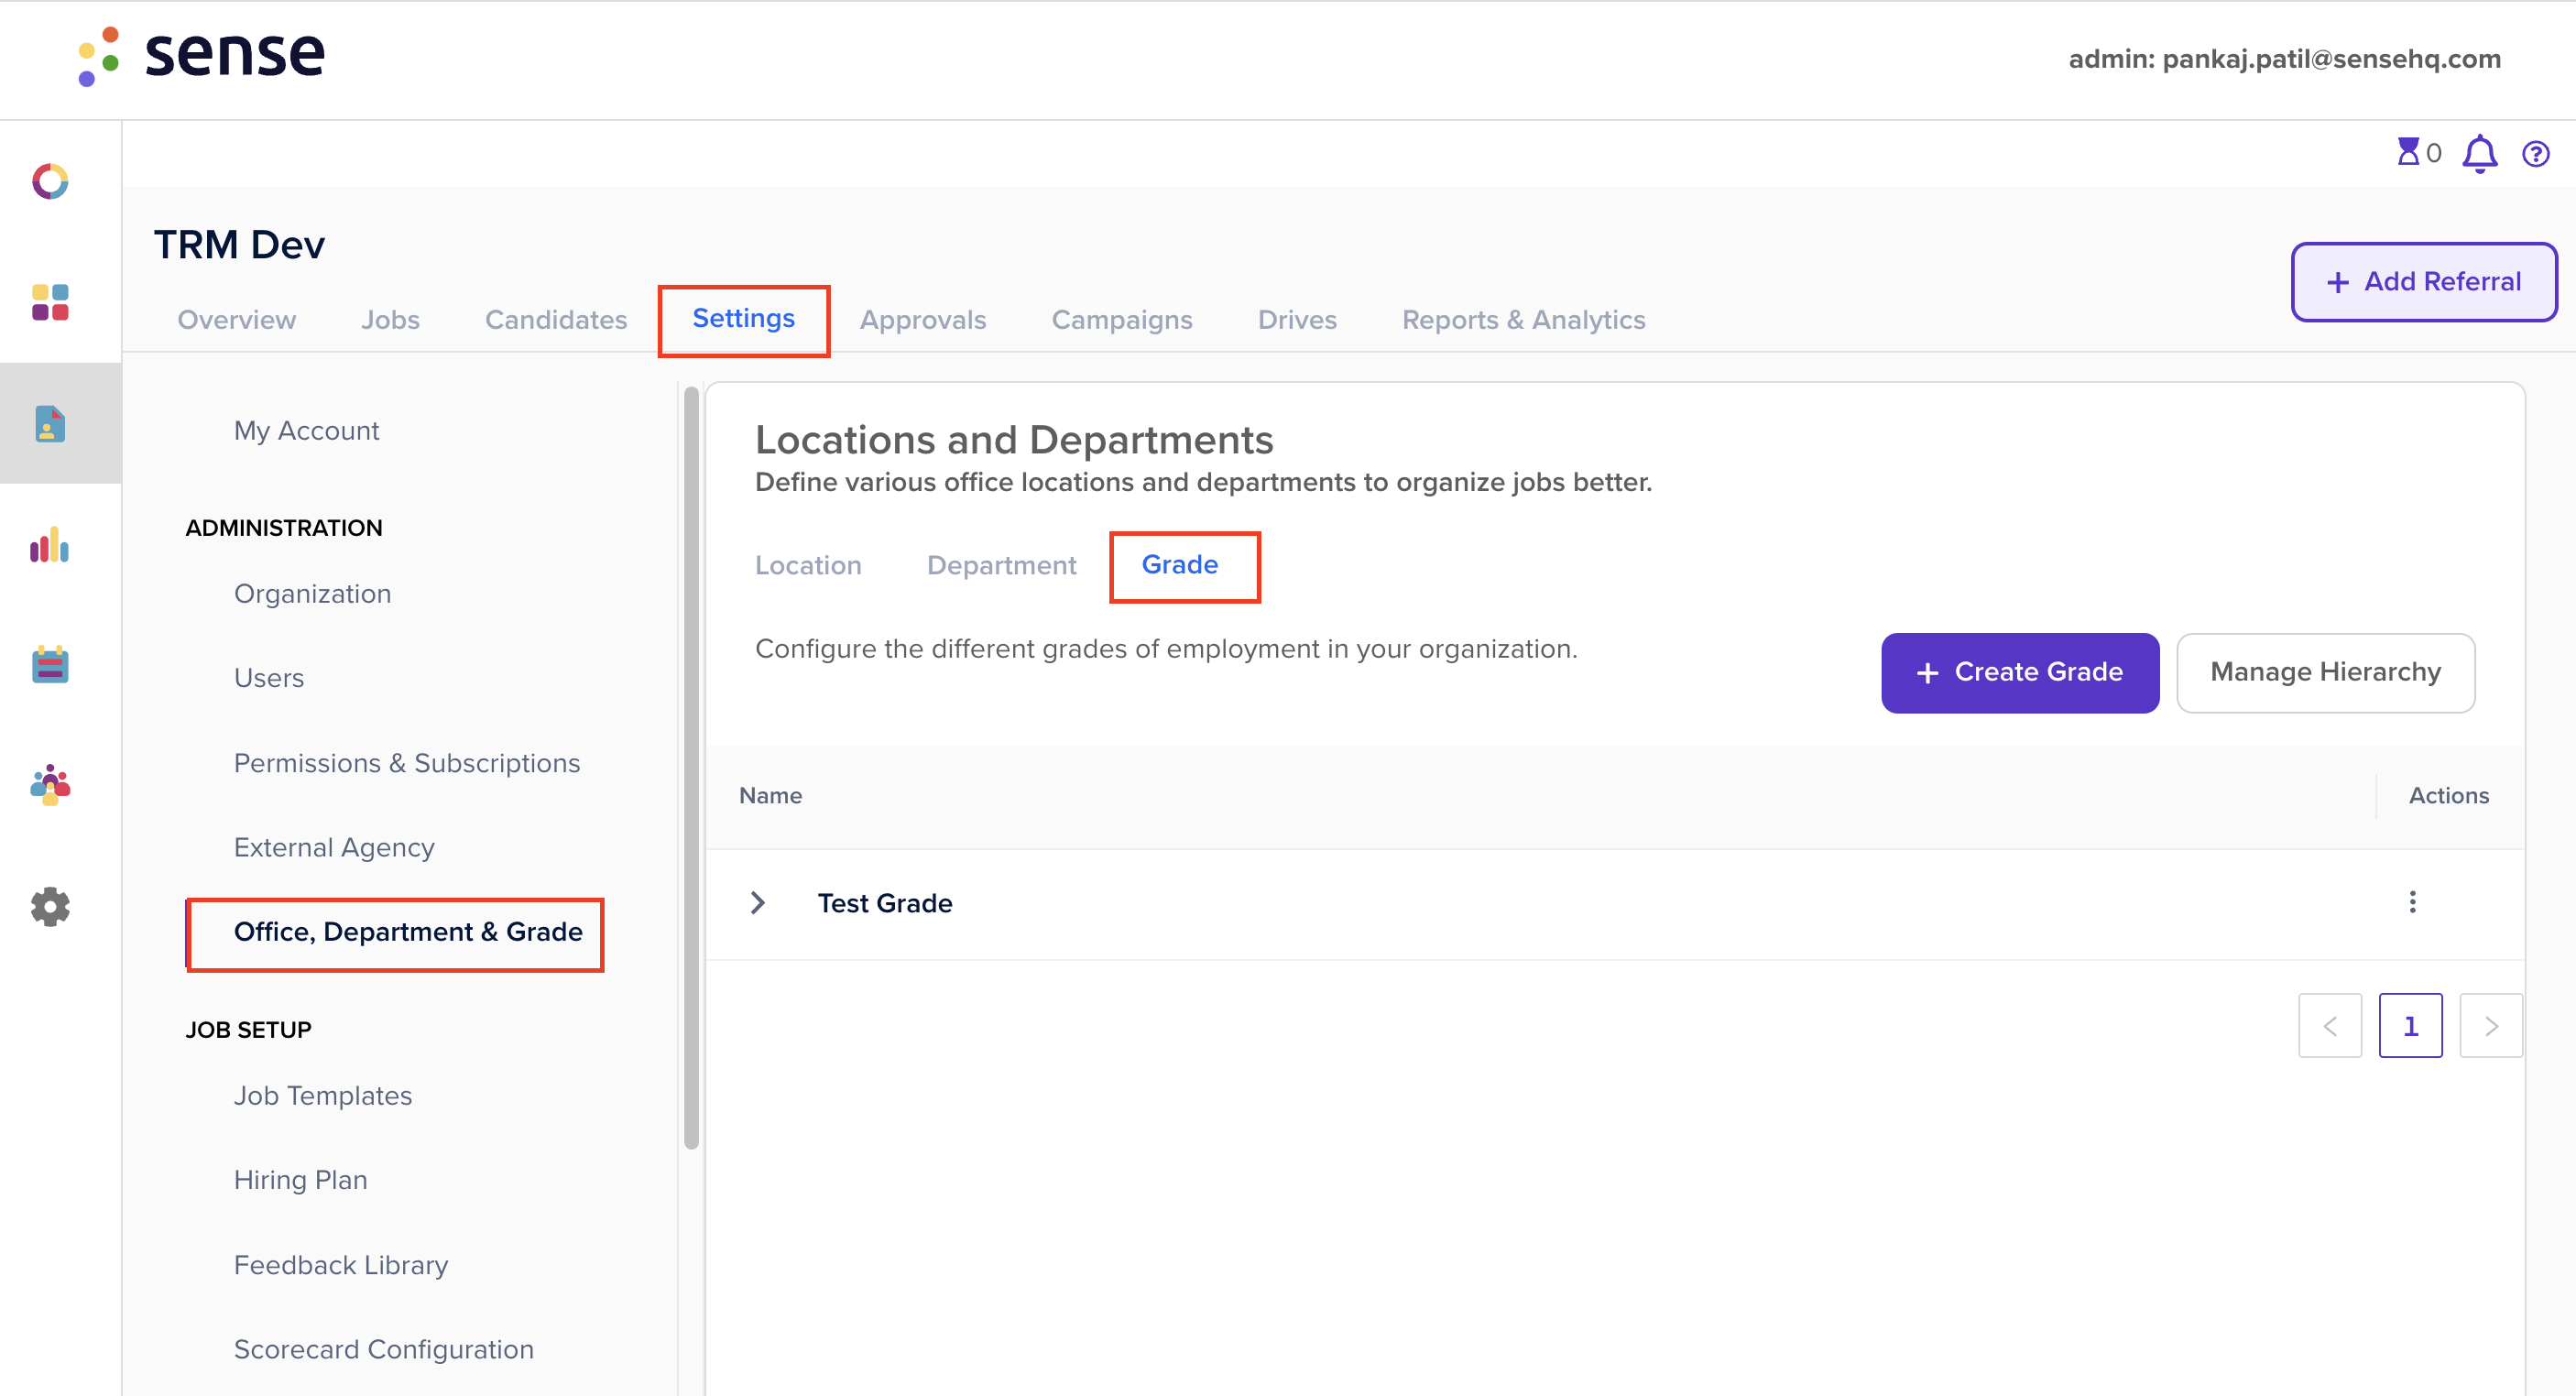Open External Agency settings
Image resolution: width=2576 pixels, height=1396 pixels.
point(334,848)
